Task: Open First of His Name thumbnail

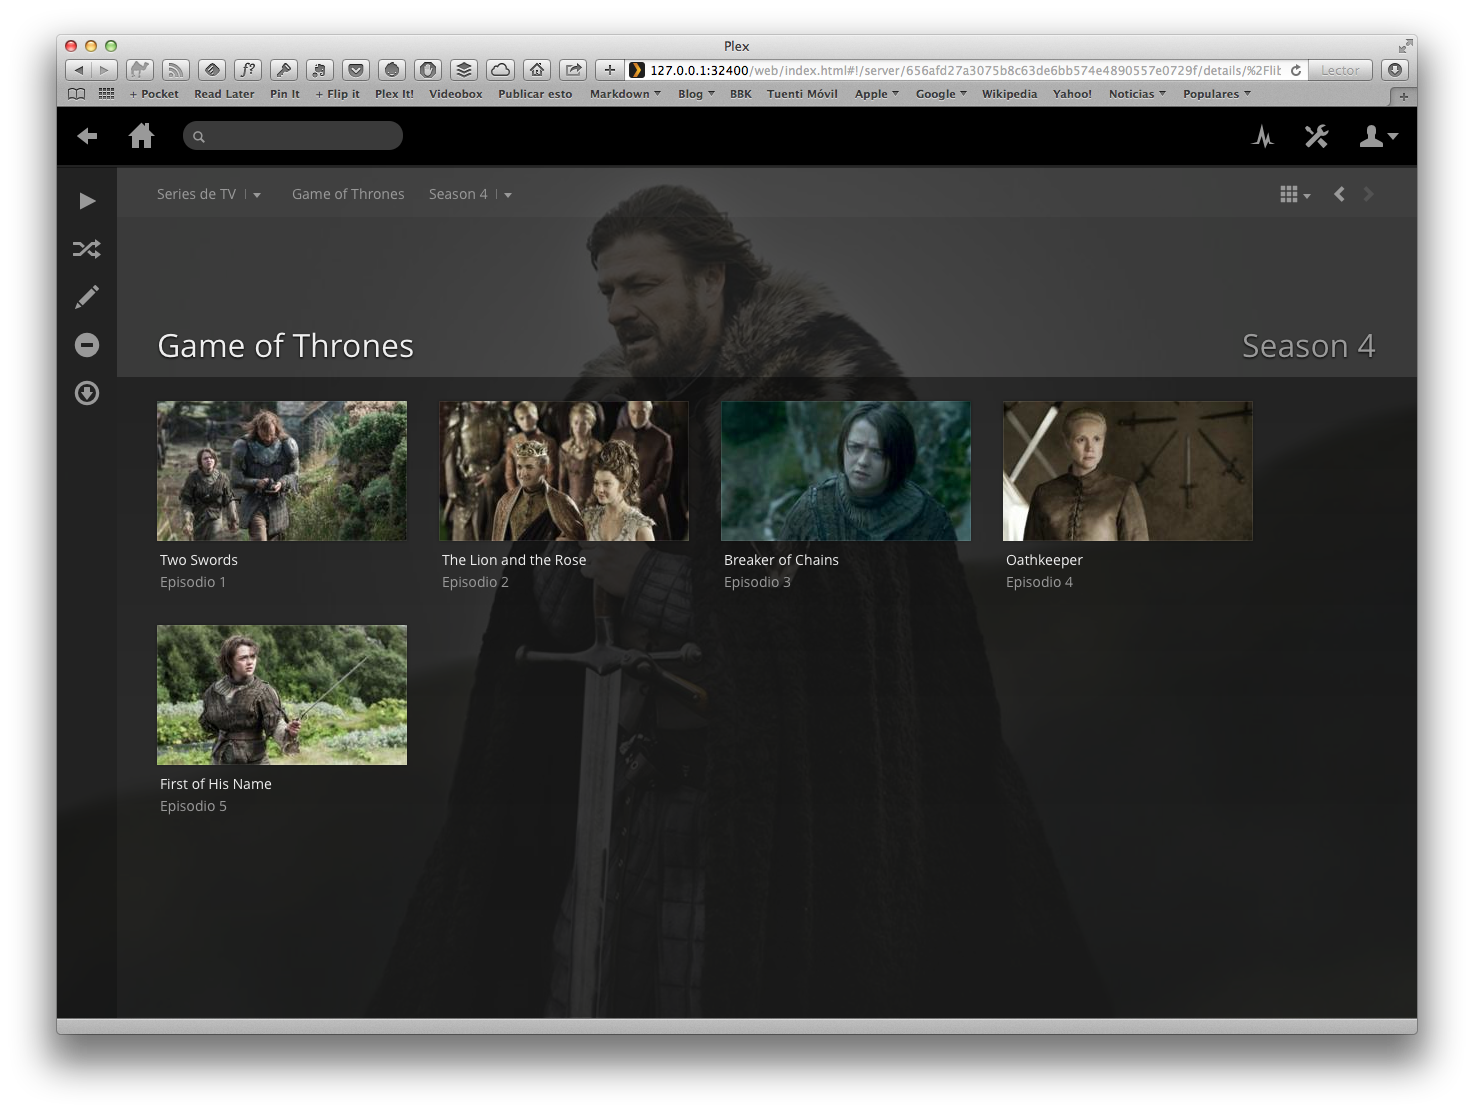Action: 282,695
